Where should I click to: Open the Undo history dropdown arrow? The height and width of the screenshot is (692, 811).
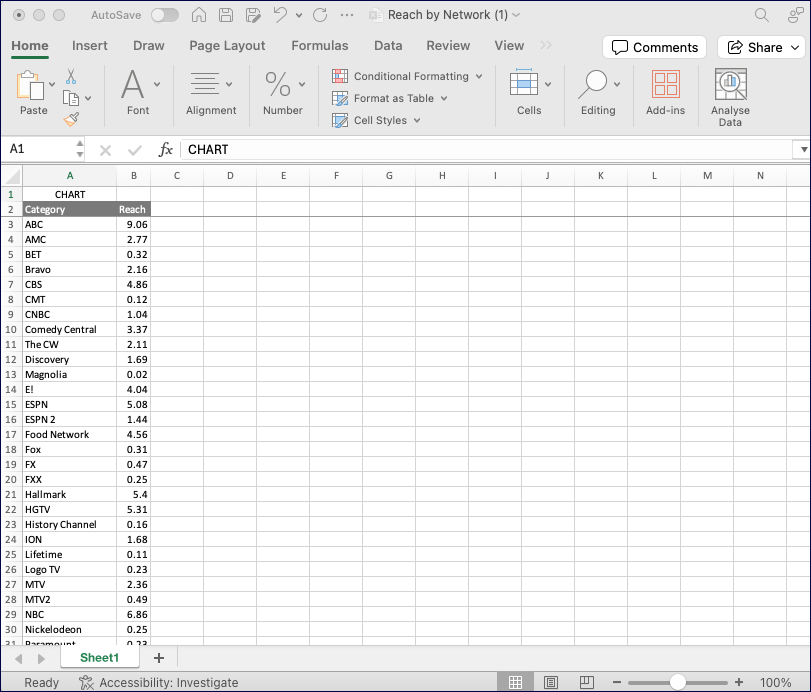(x=299, y=16)
